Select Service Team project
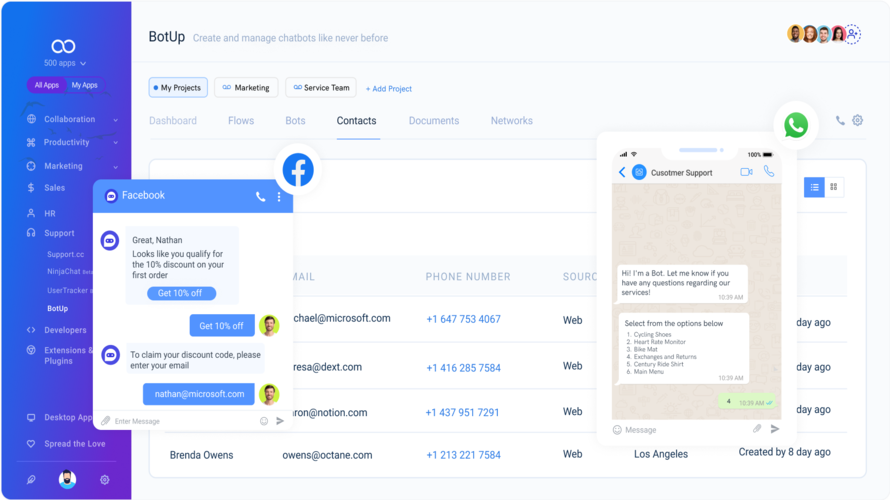Screen dimensions: 890x500 [x=321, y=87]
